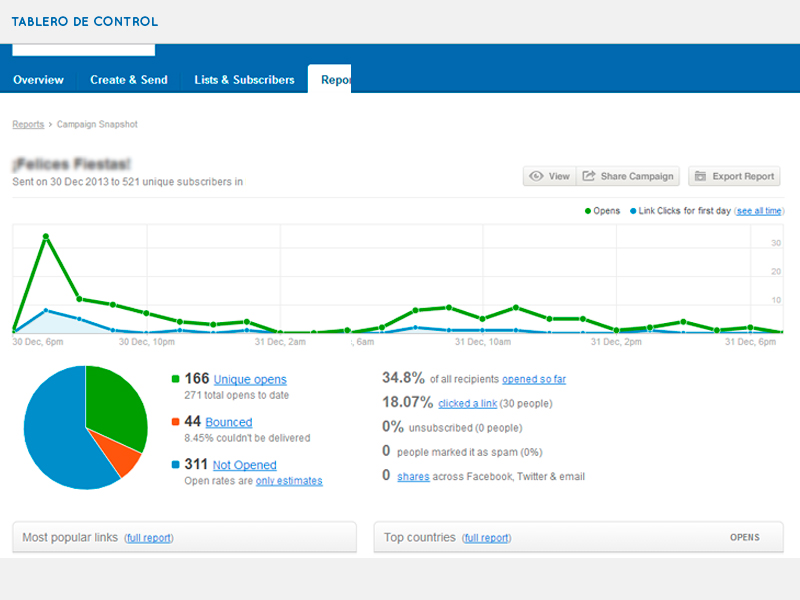The image size is (800, 600).
Task: Click the share arrow icon on Share Campaign
Action: click(589, 176)
